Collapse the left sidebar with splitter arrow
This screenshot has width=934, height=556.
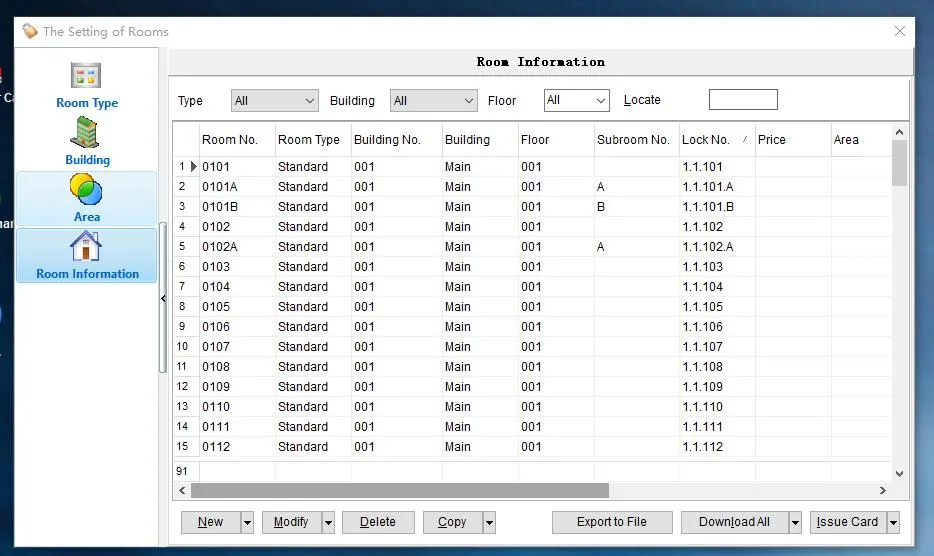pyautogui.click(x=163, y=299)
